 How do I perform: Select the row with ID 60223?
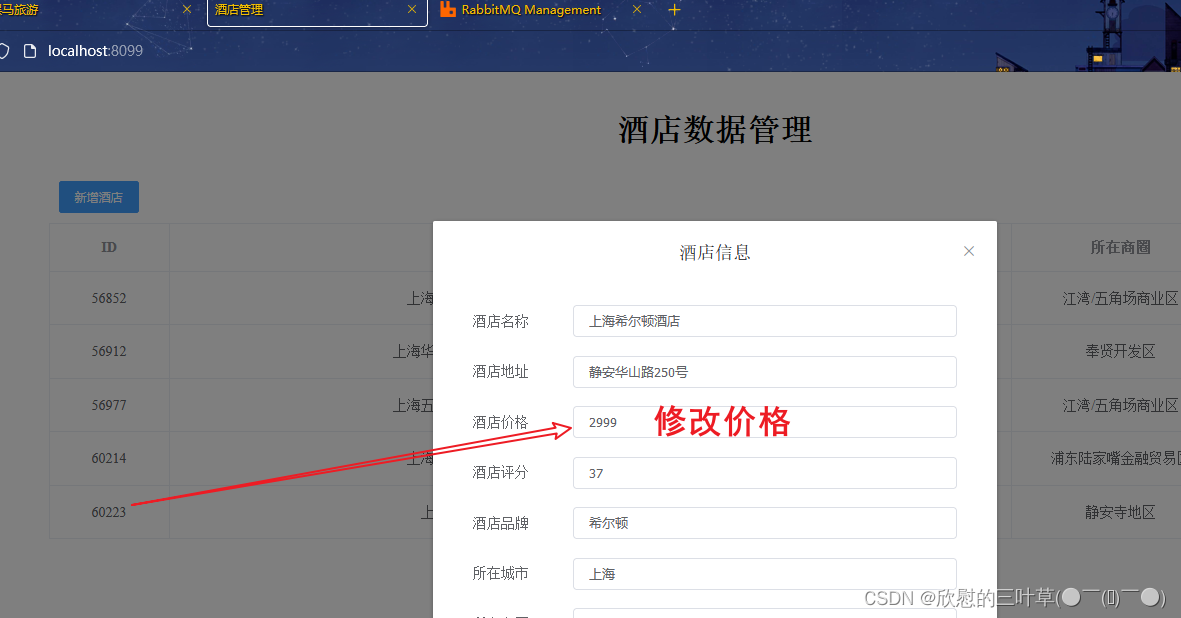109,512
